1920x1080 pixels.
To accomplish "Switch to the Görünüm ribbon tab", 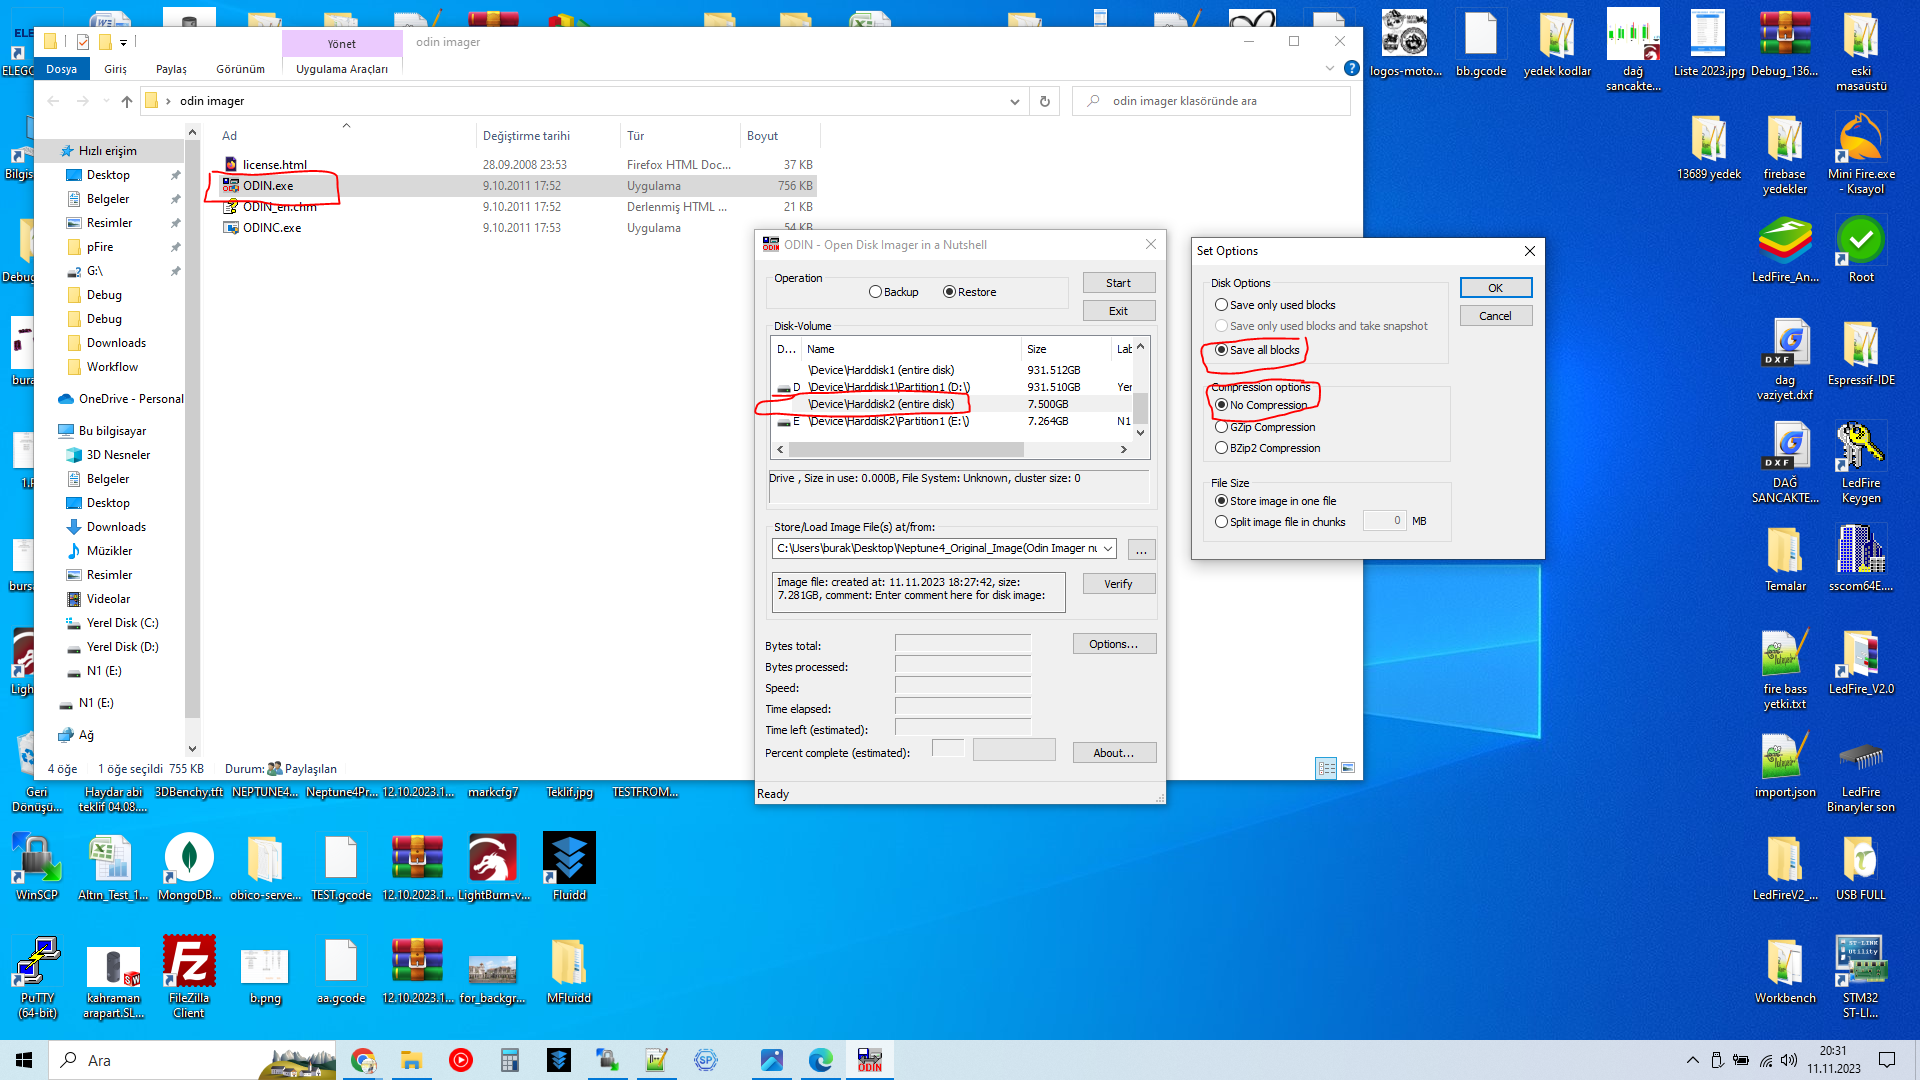I will (x=240, y=69).
